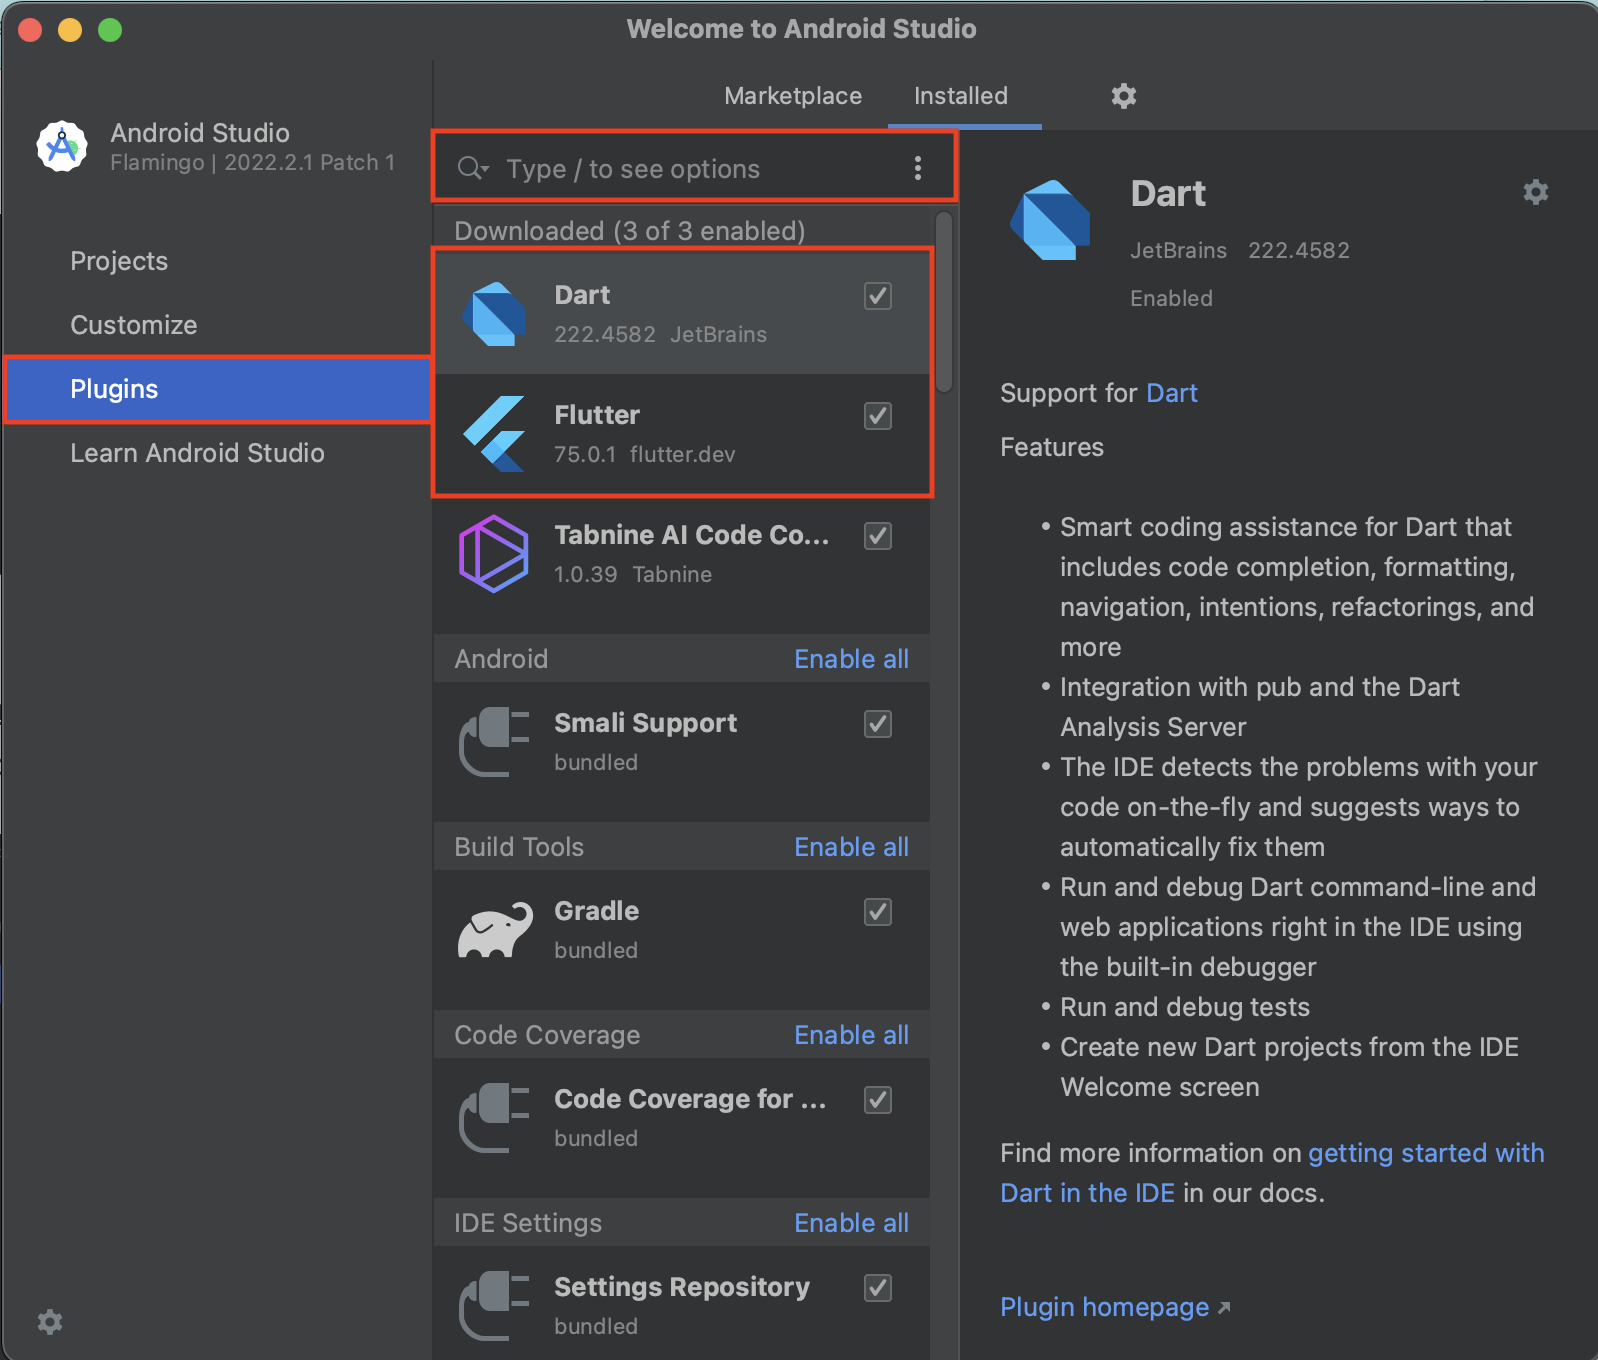Select the Tabnine AI Code Co... row
The width and height of the screenshot is (1598, 1360).
click(682, 554)
